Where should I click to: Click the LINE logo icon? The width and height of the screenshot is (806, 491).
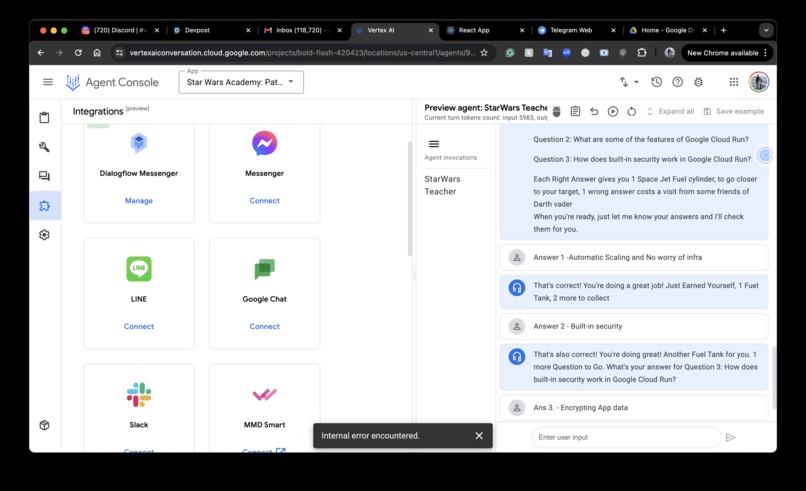139,269
